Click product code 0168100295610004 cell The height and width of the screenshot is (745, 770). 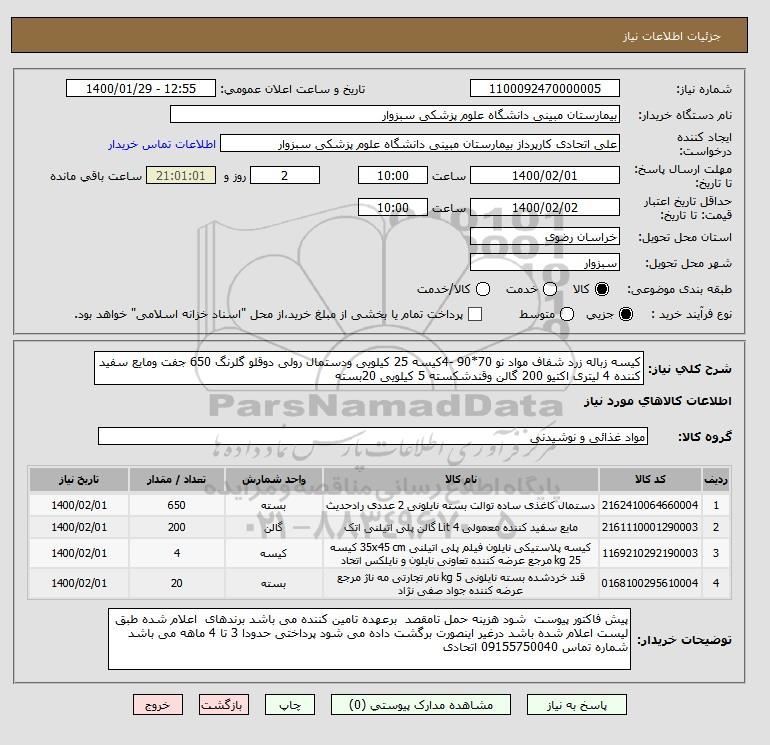point(650,583)
